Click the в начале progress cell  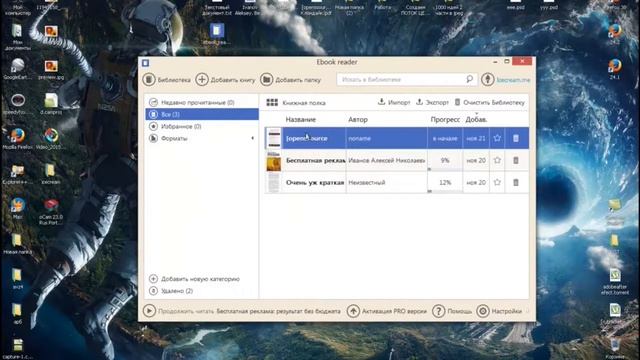coord(445,138)
